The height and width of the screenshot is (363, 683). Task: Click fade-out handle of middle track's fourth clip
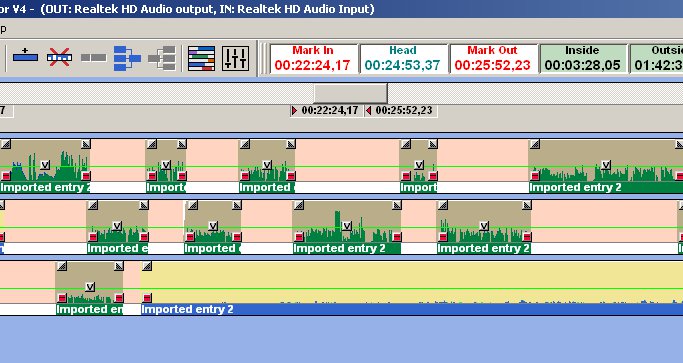point(527,205)
